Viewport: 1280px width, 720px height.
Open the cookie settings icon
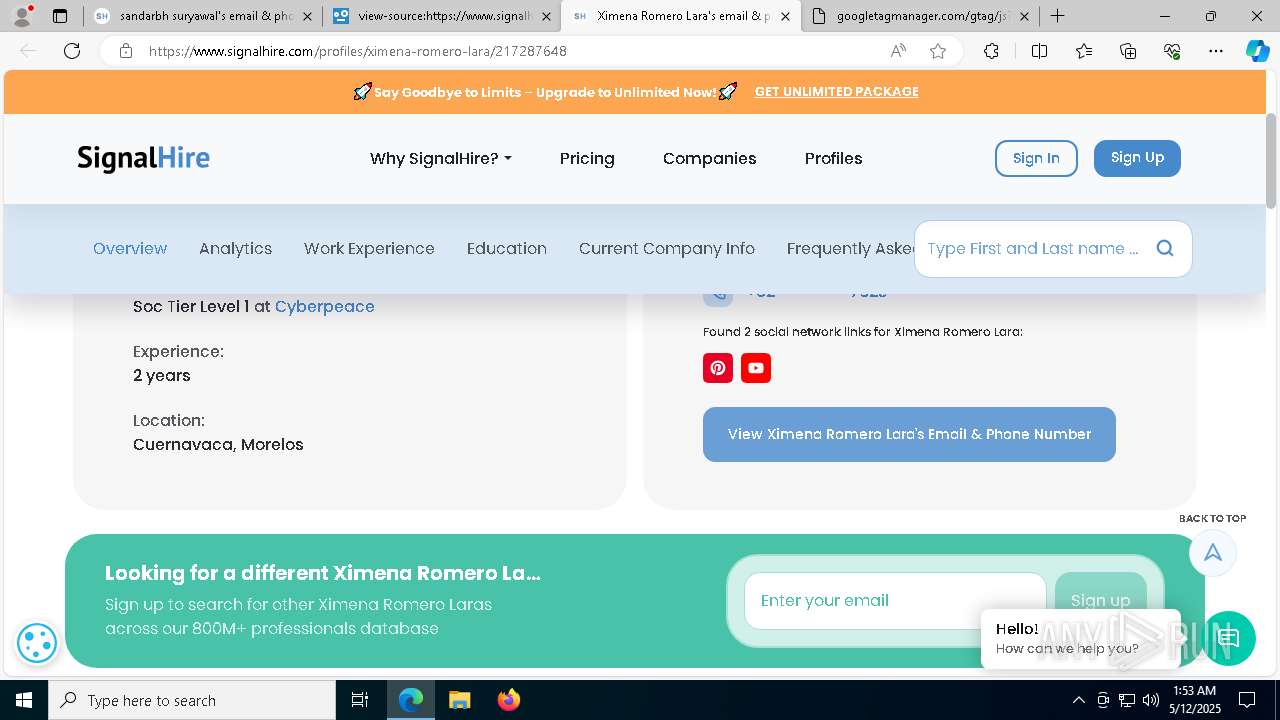point(37,643)
